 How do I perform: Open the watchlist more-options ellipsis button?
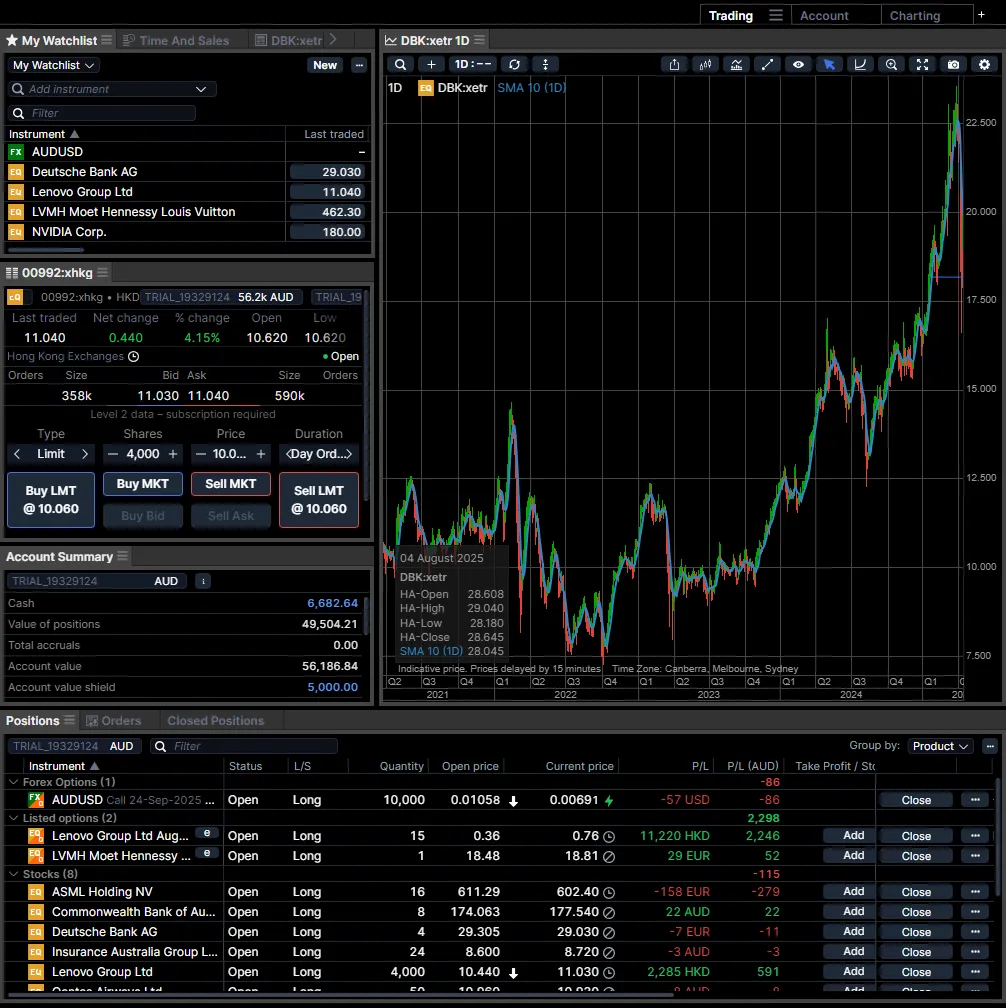tap(359, 65)
